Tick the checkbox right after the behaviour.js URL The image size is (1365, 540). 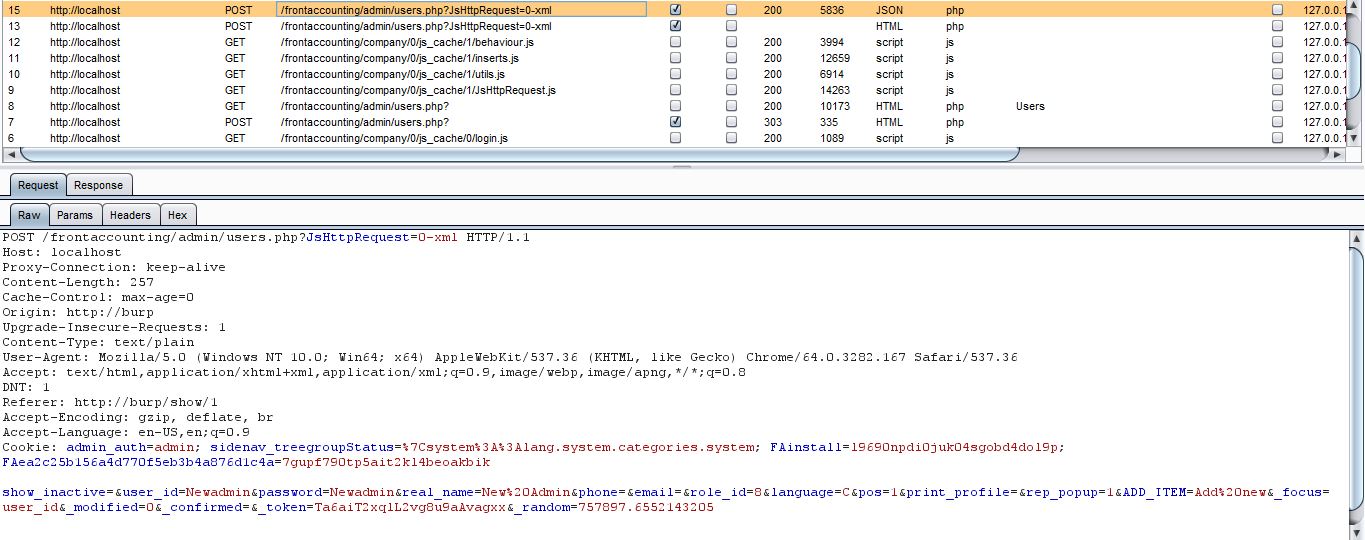click(x=675, y=42)
